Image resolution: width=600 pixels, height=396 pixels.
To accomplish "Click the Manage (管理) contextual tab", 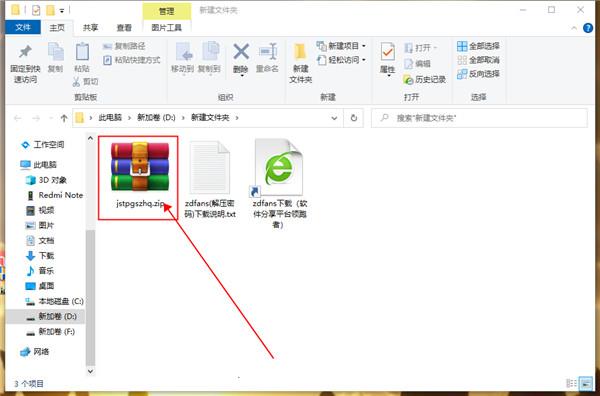I will pyautogui.click(x=166, y=11).
